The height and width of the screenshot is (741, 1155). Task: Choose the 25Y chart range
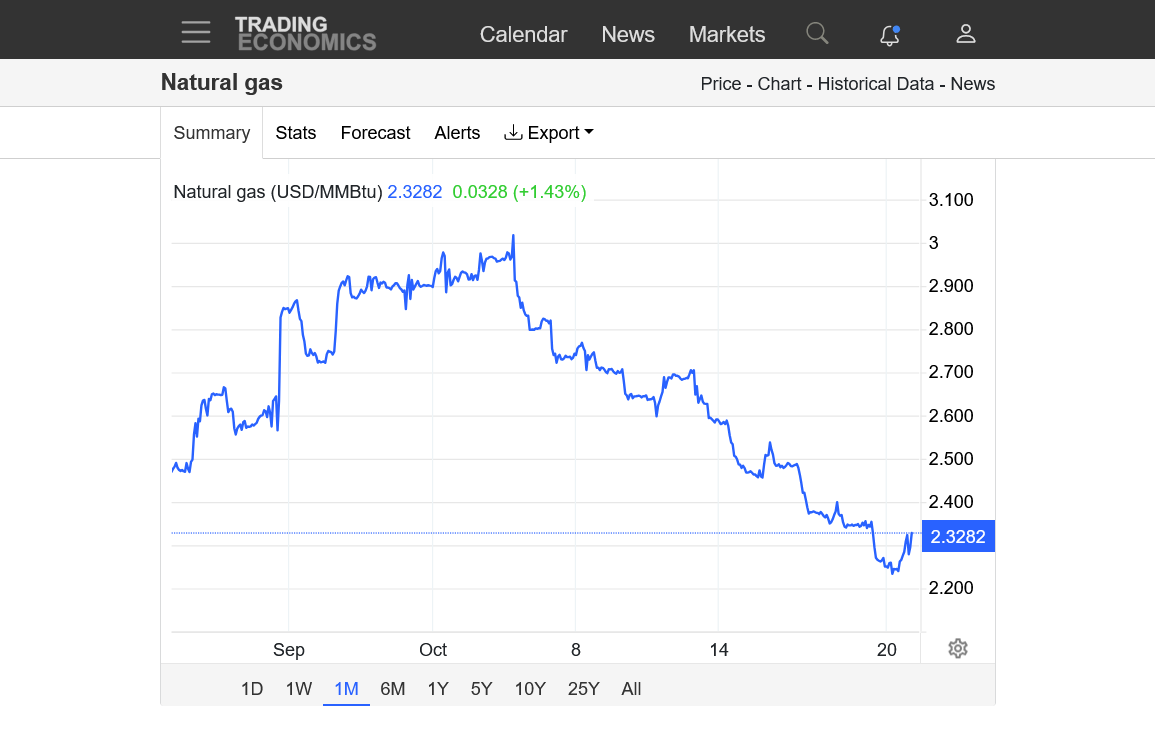click(583, 689)
